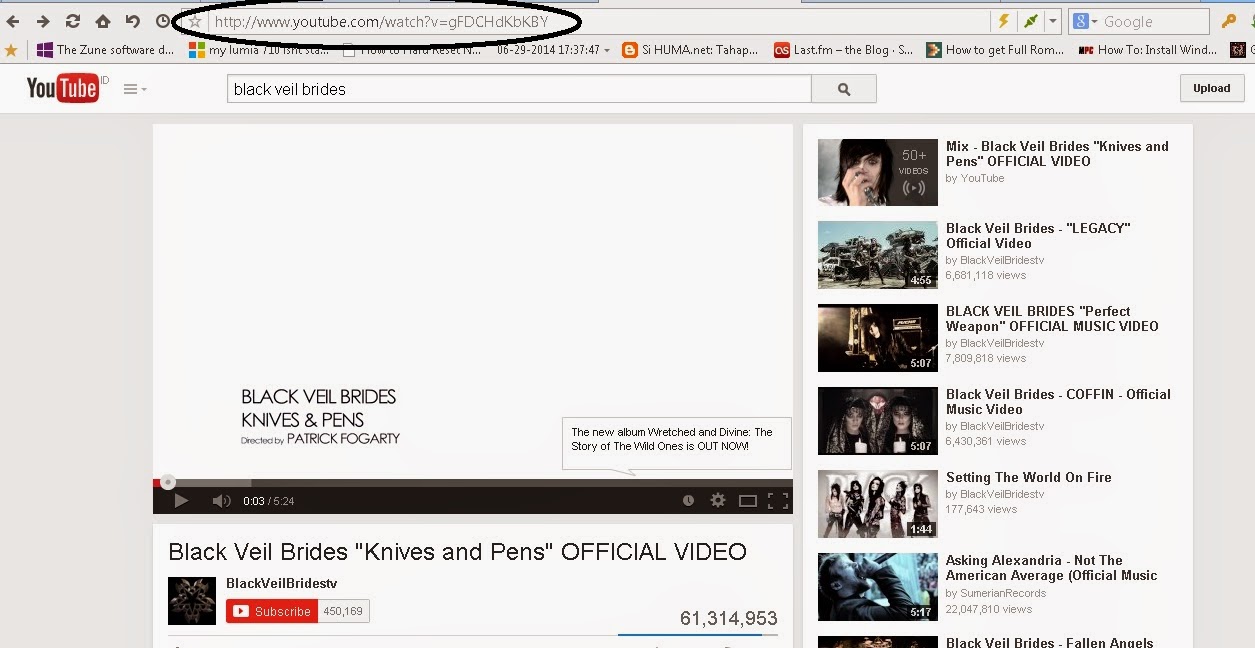Open player settings gear icon
The width and height of the screenshot is (1255, 648).
pyautogui.click(x=717, y=500)
